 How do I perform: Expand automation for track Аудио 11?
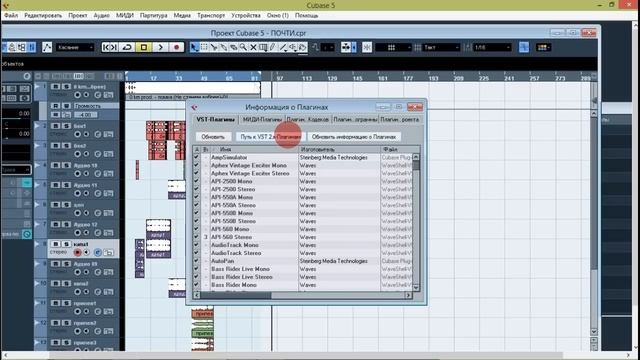pos(38,184)
